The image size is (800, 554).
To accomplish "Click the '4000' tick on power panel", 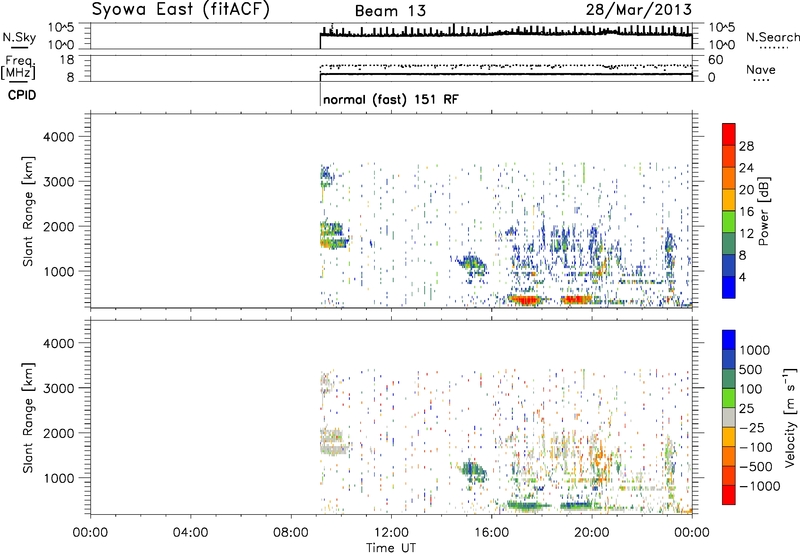I will [58, 137].
